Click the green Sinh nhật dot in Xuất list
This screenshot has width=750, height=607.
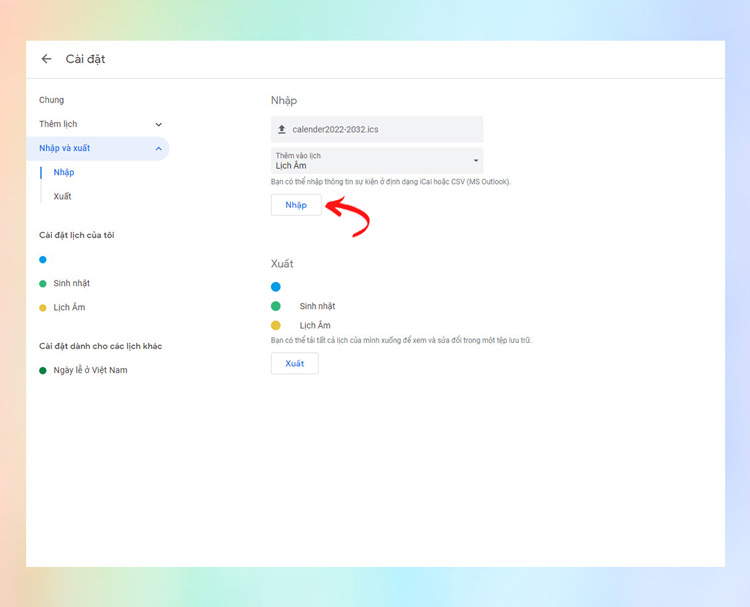(276, 306)
